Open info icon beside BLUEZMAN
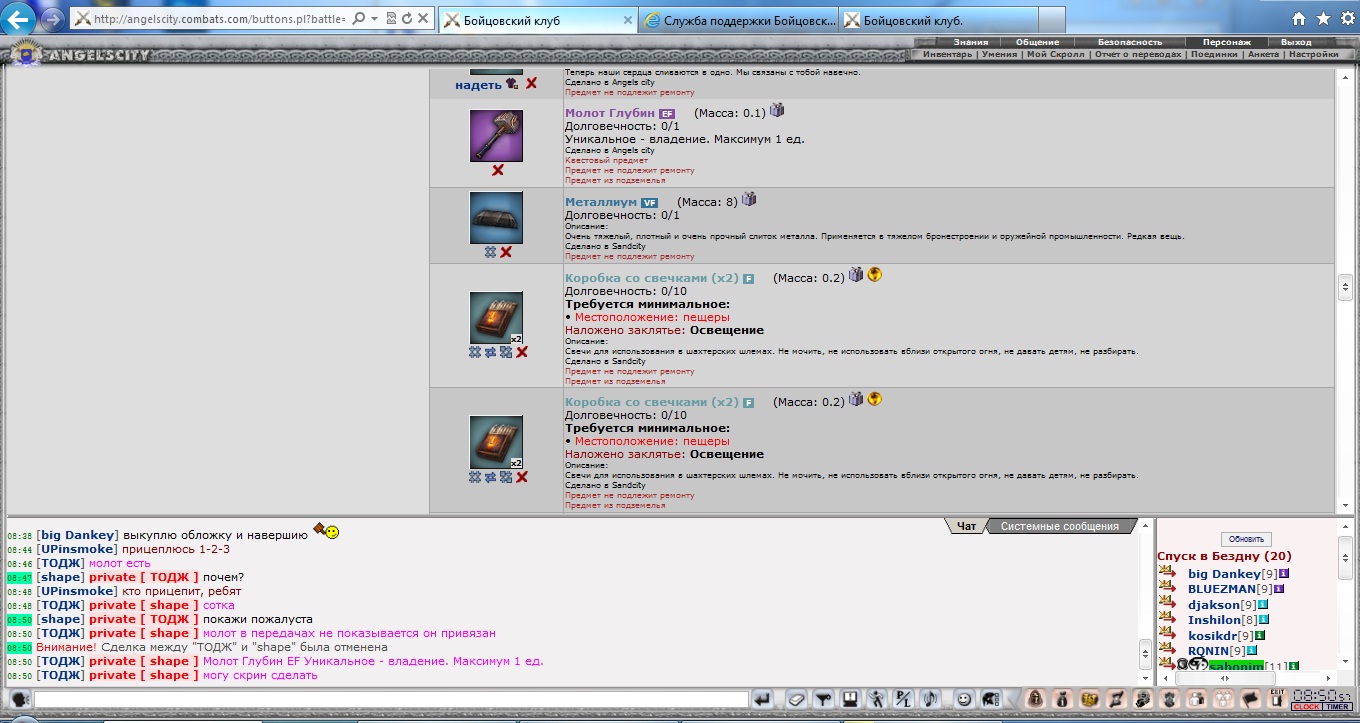 [1279, 589]
